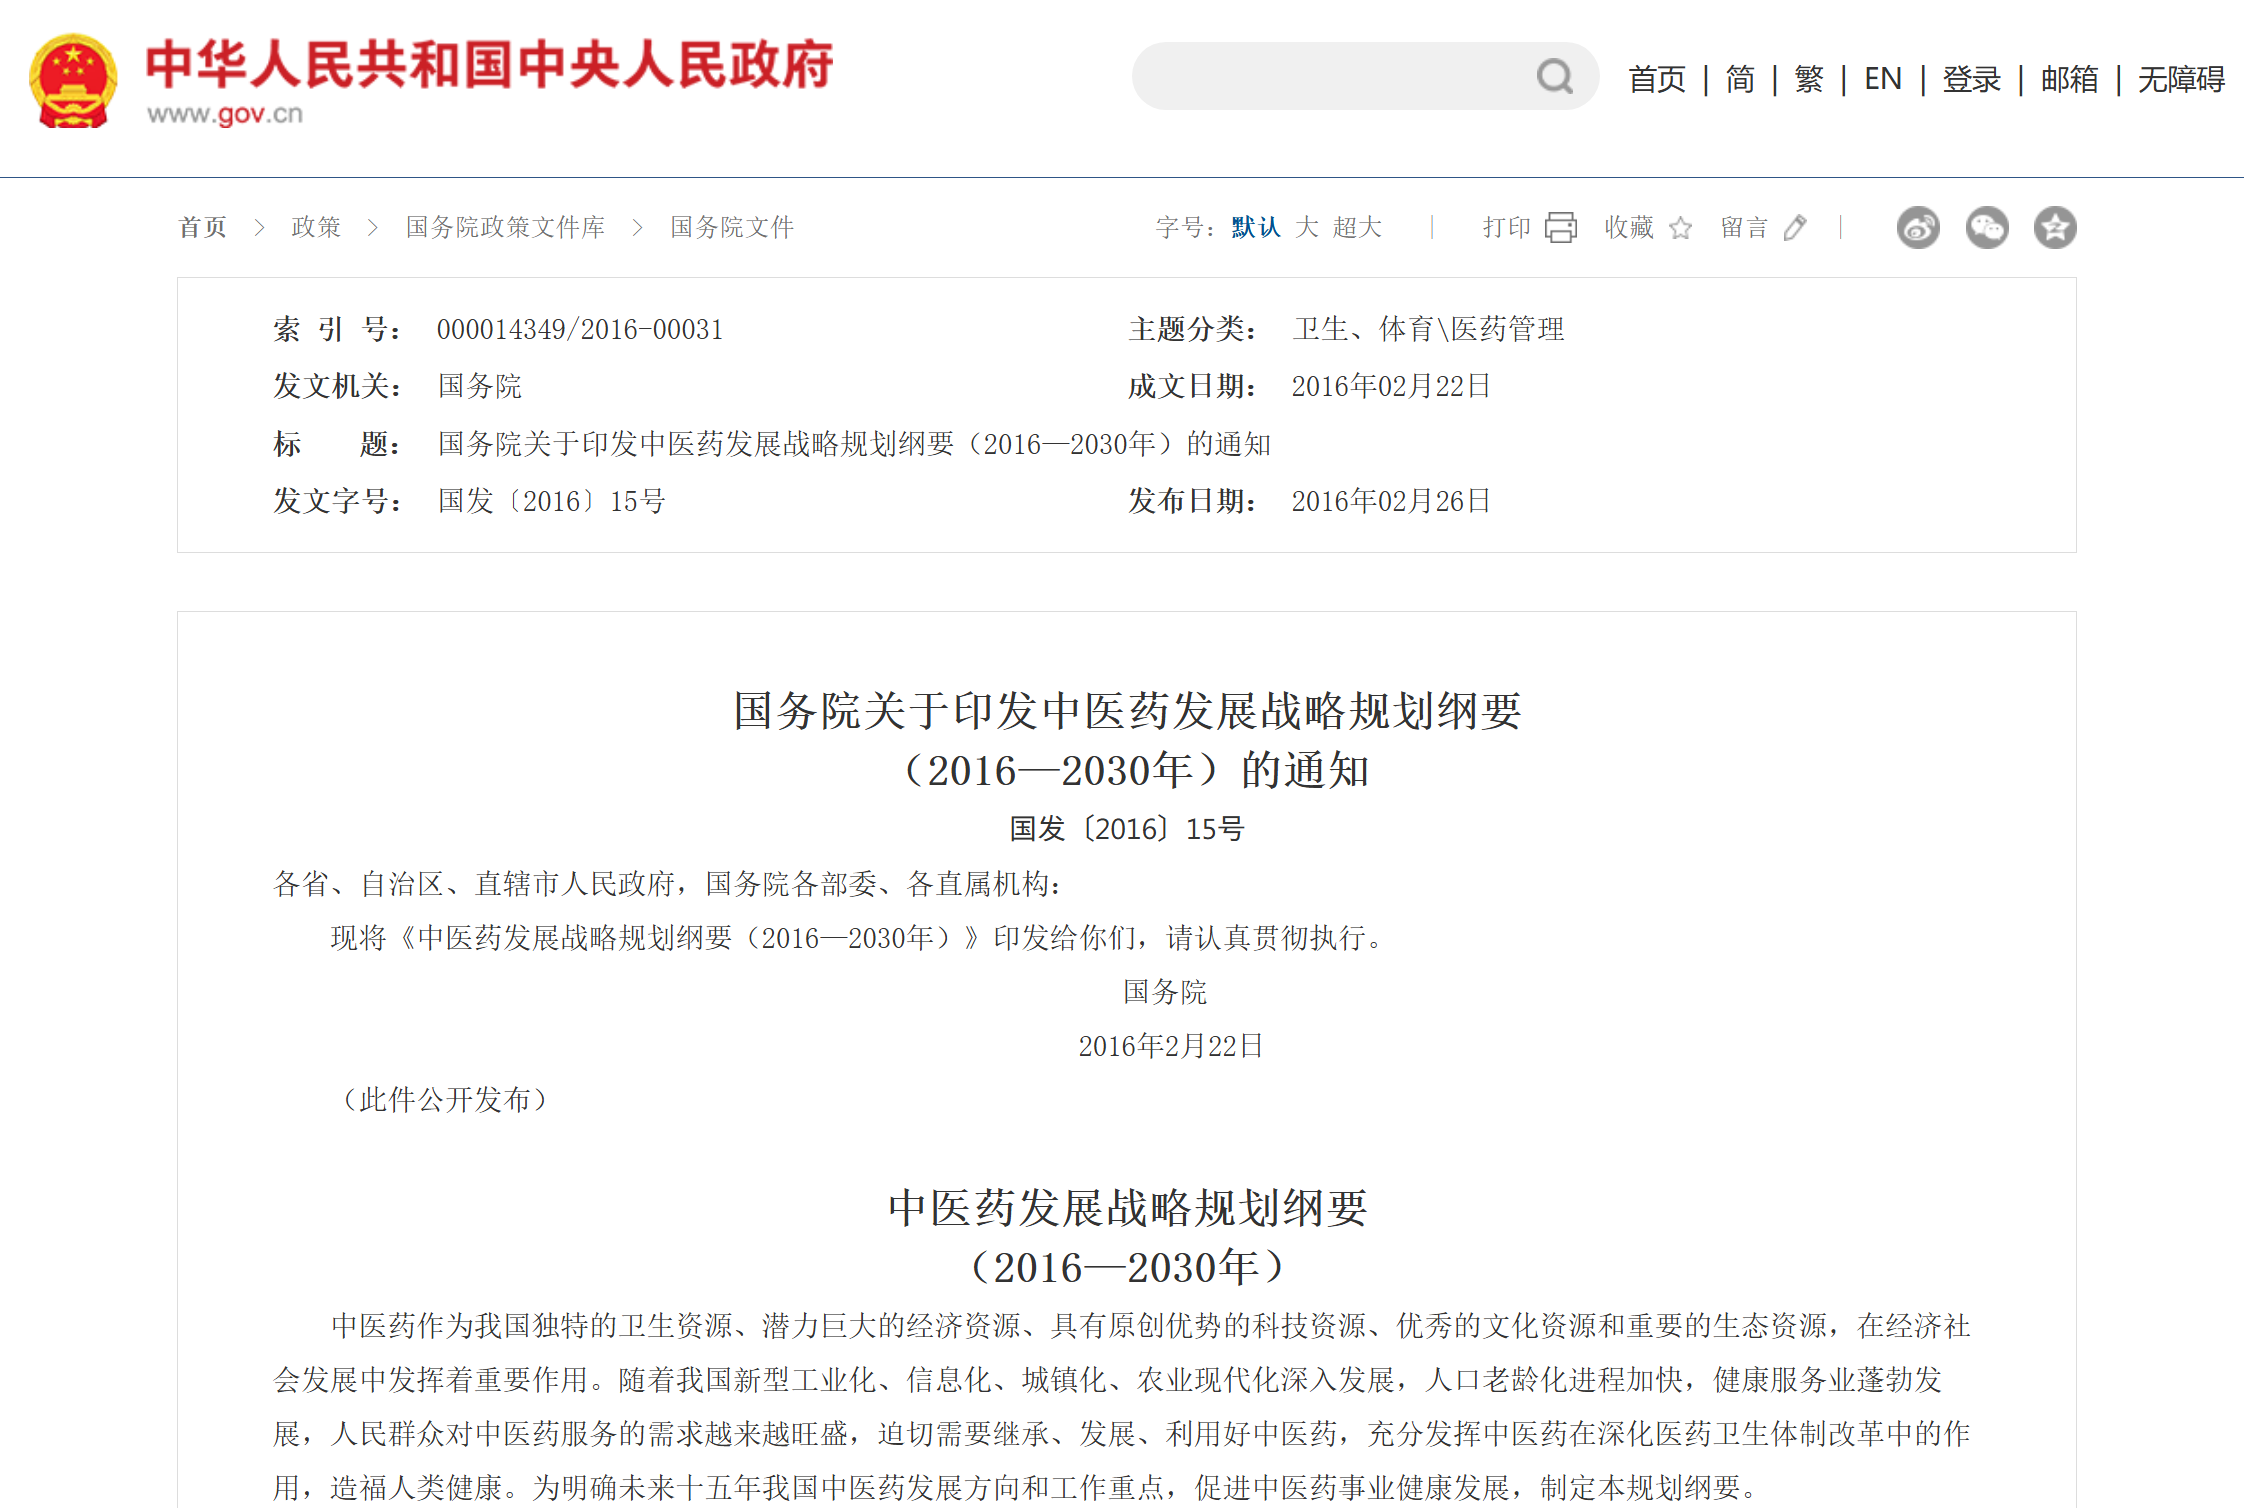
Task: Share via the round star icon
Action: point(2055,228)
